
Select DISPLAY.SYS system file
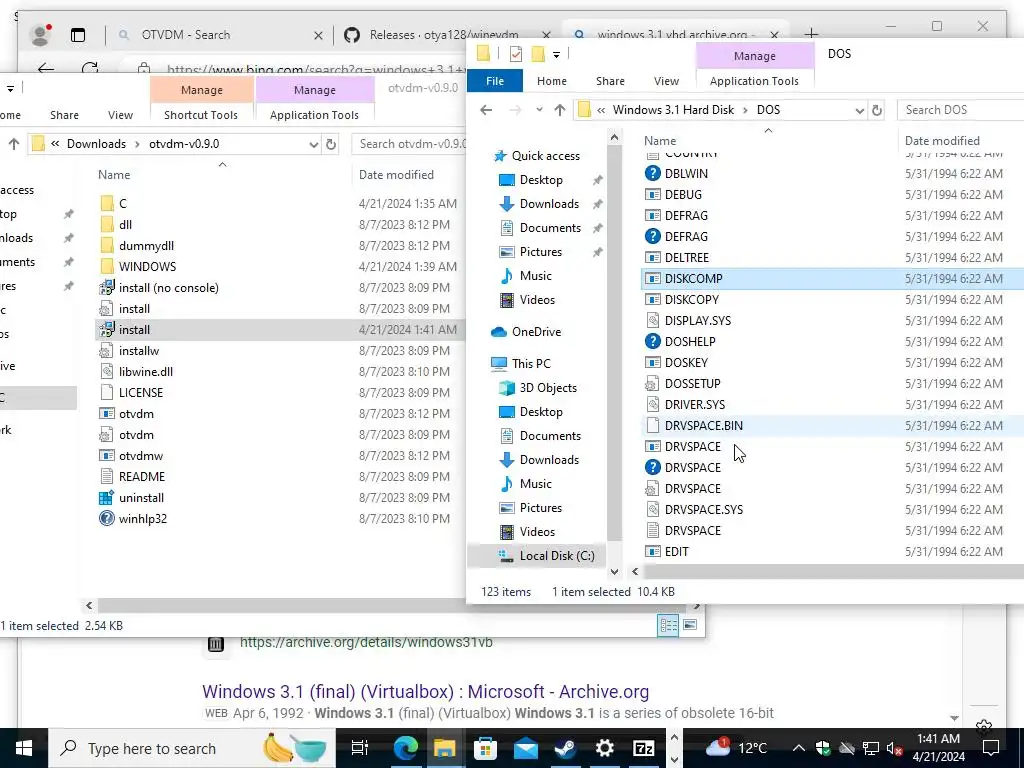pyautogui.click(x=697, y=321)
